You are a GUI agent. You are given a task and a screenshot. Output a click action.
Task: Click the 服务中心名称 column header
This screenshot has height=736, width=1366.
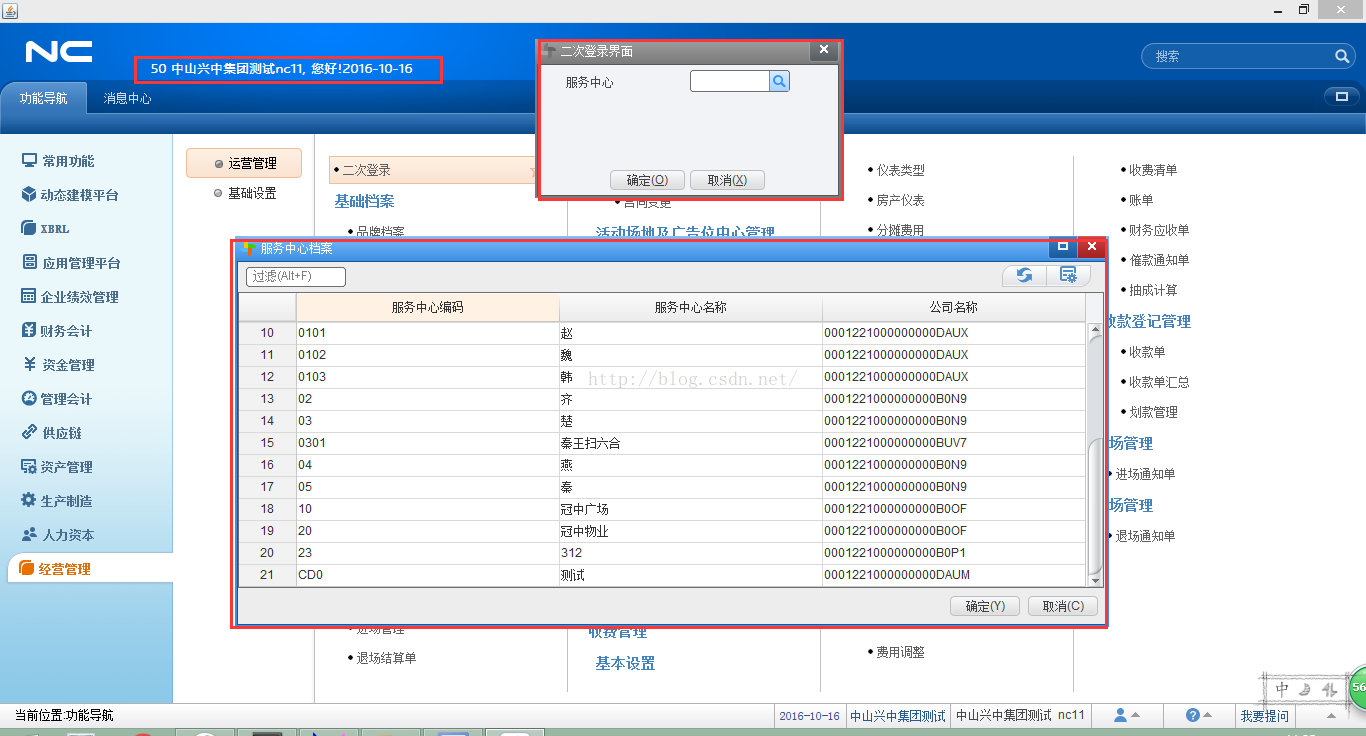tap(690, 307)
